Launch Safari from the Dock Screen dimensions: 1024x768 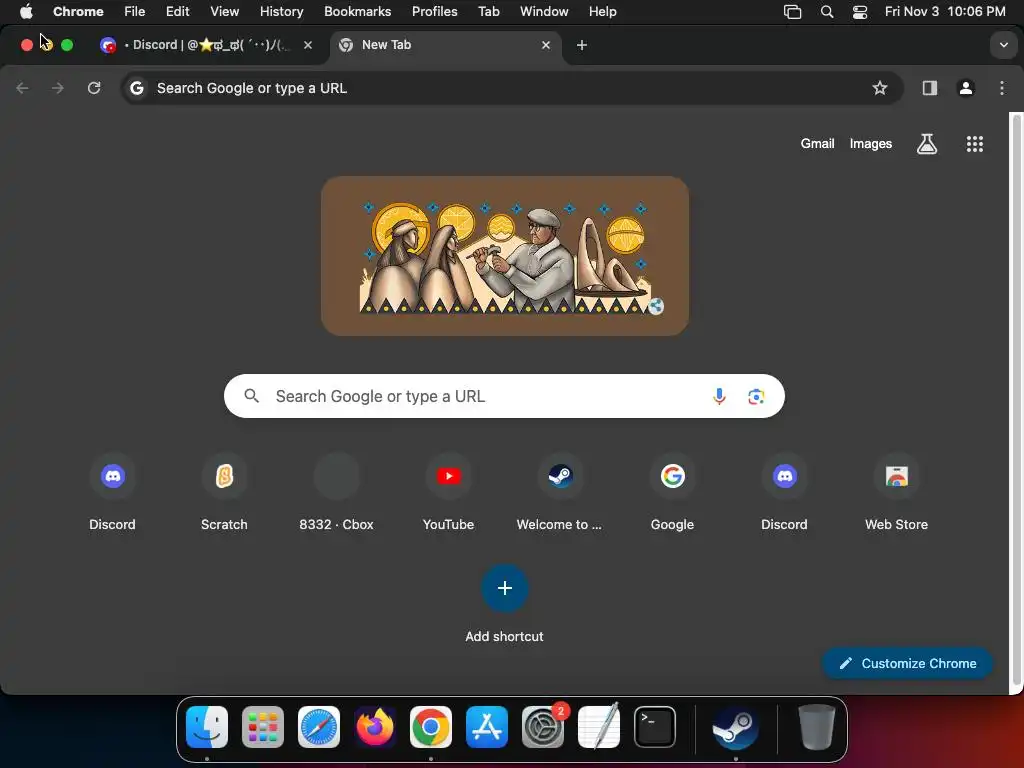(319, 727)
